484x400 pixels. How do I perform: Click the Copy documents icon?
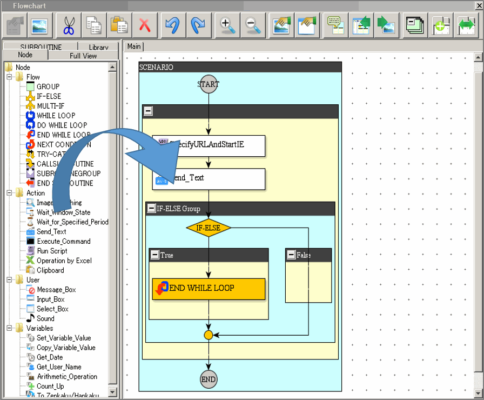(x=94, y=25)
